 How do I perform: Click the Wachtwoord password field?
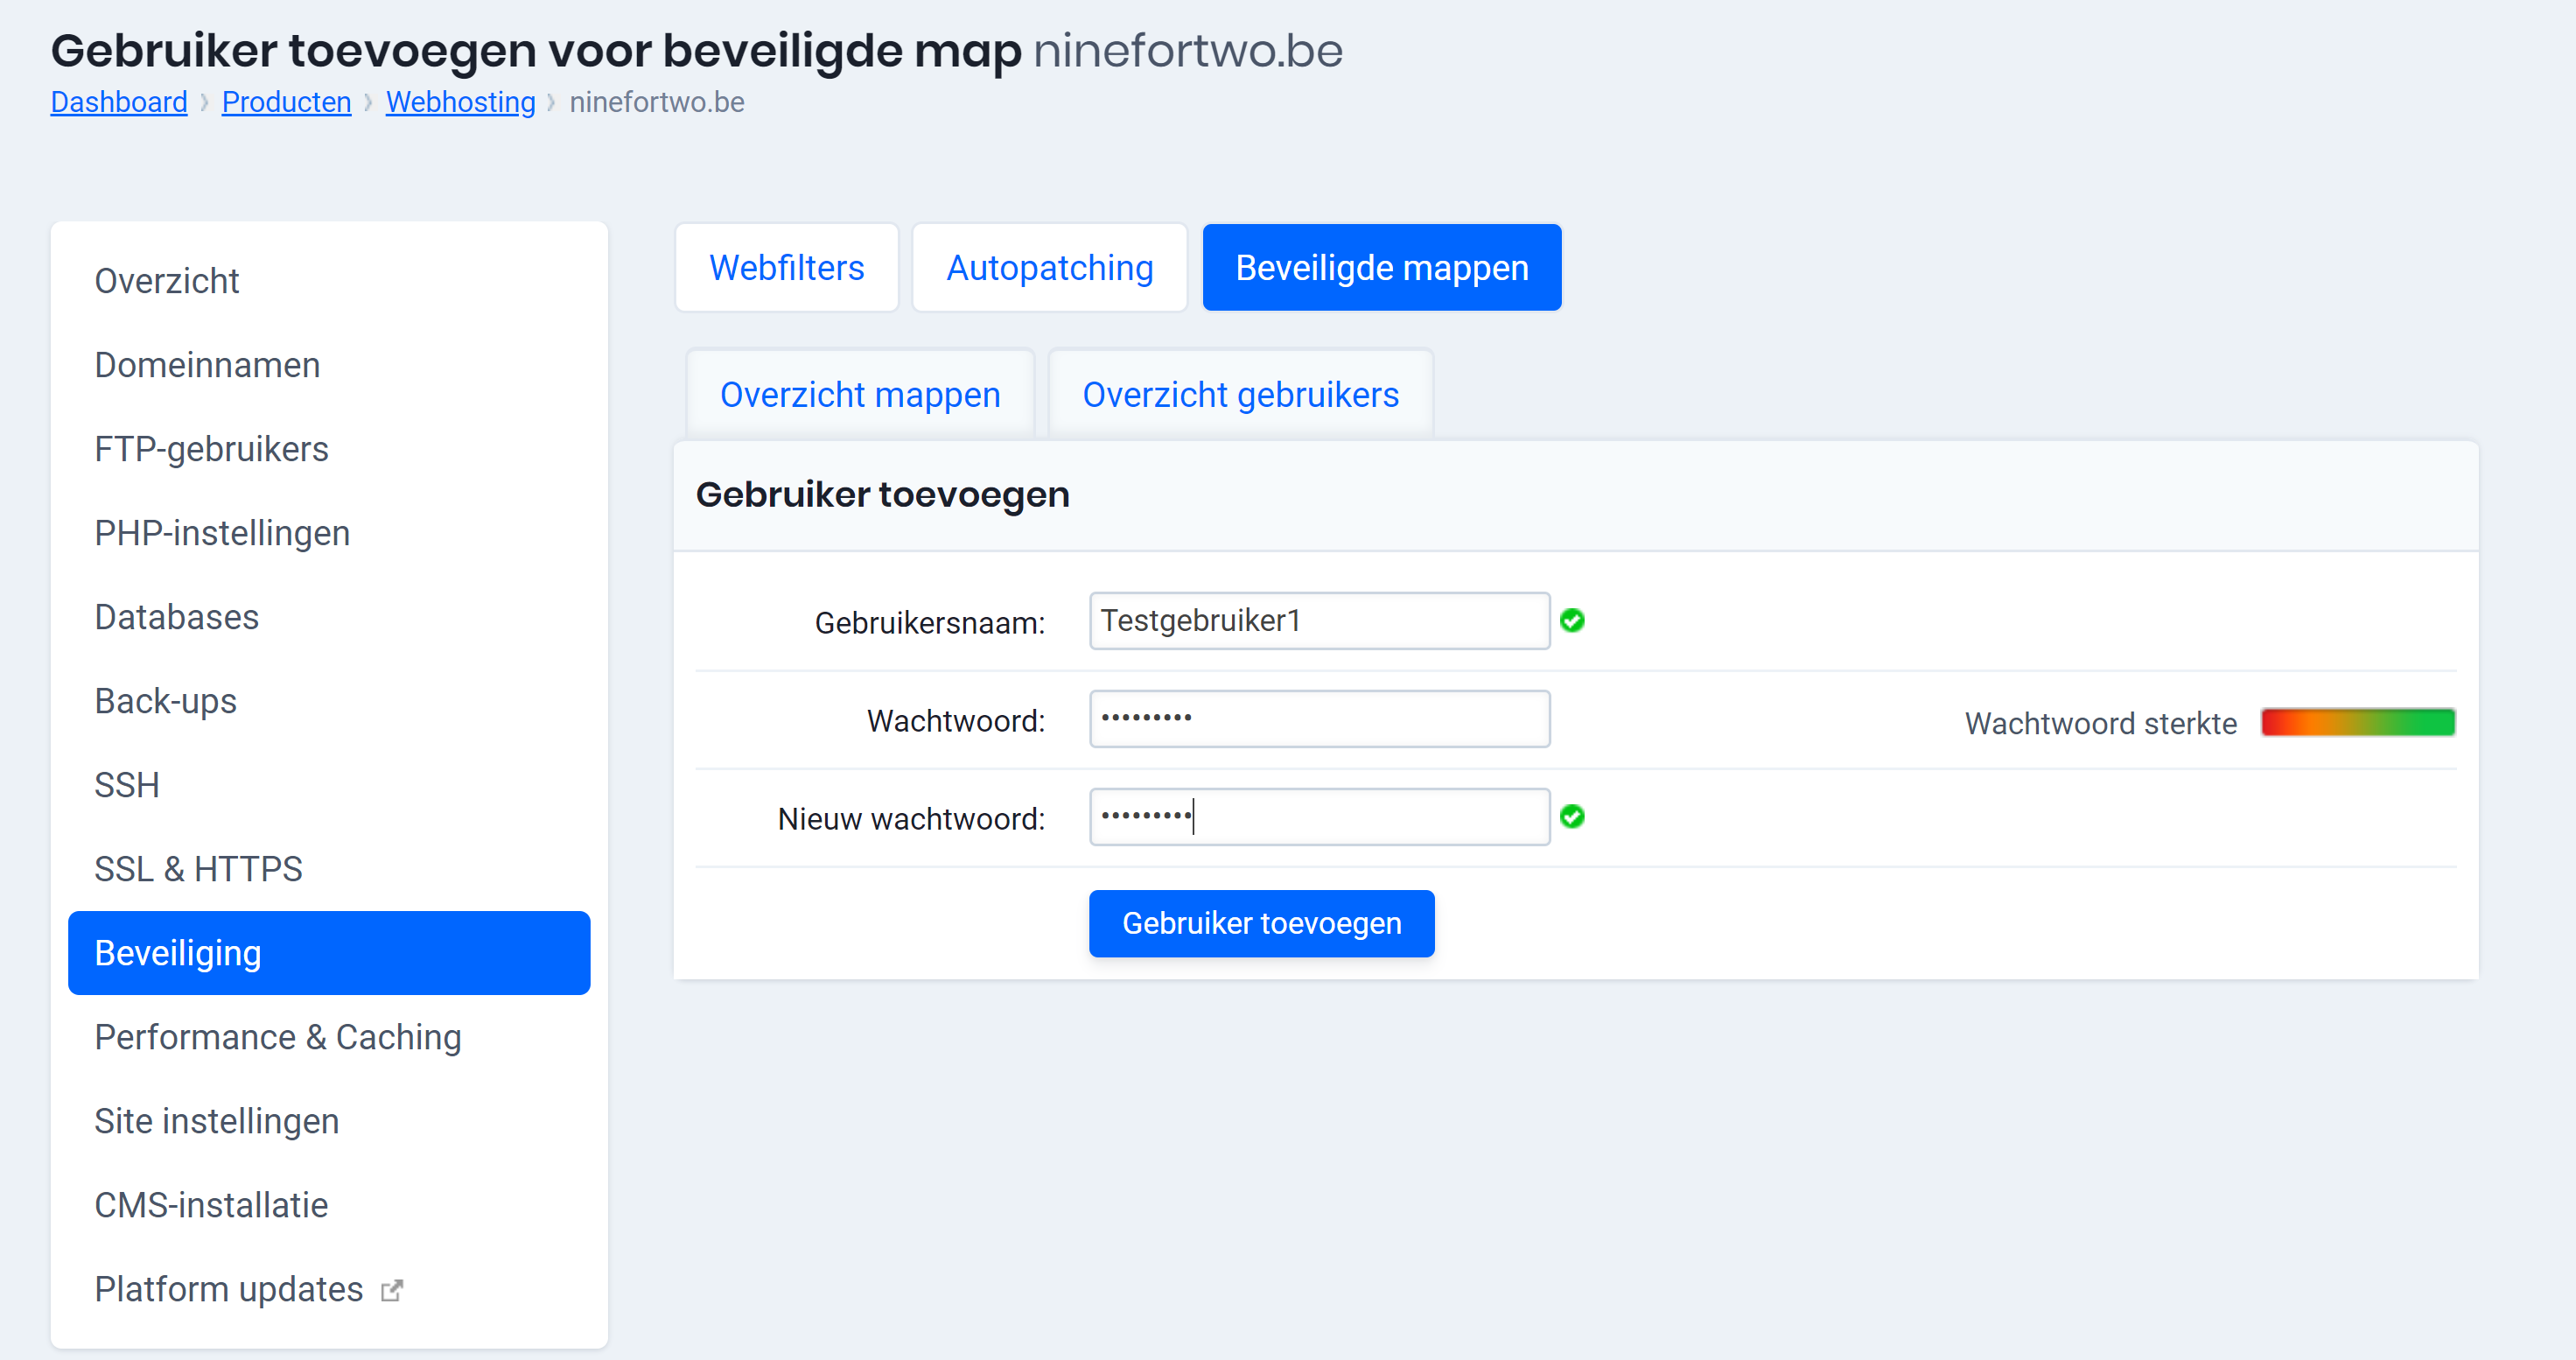tap(1318, 718)
